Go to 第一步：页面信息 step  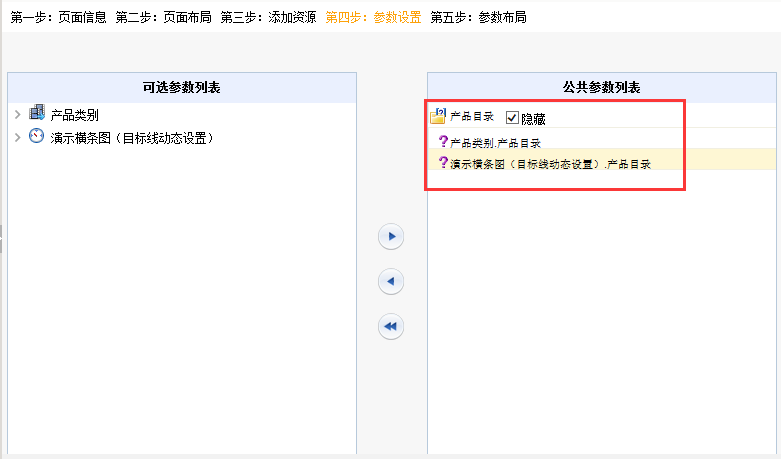[58, 17]
